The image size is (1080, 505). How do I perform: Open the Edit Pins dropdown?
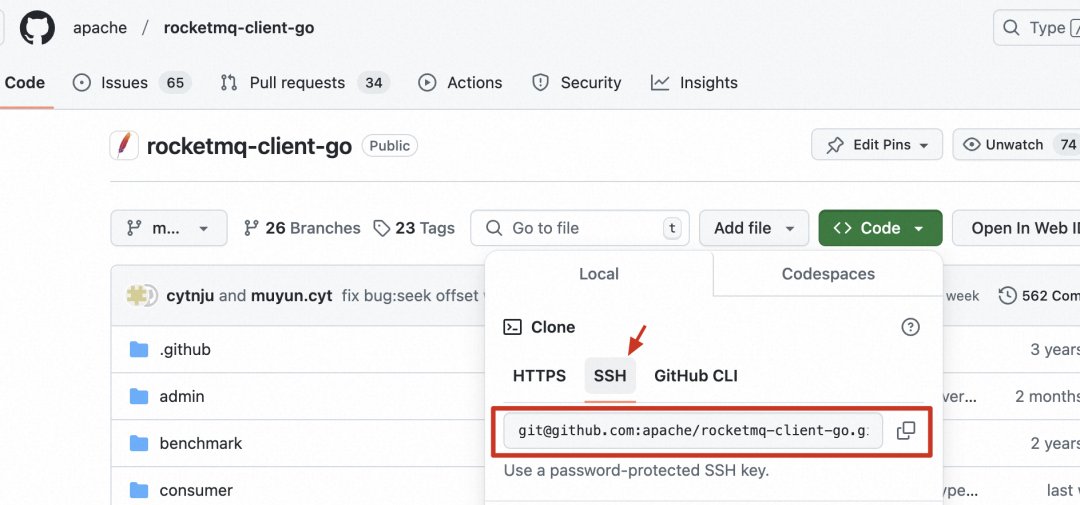point(877,145)
